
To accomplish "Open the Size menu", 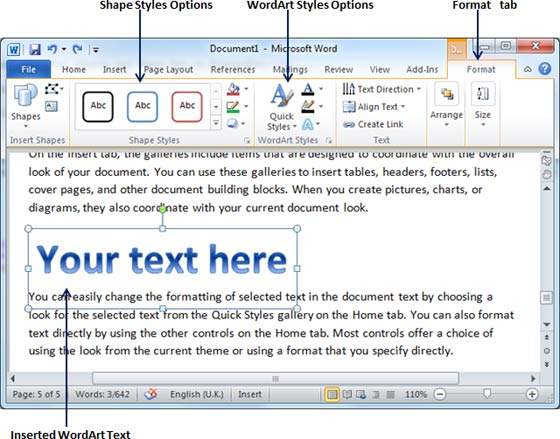I will click(x=482, y=105).
